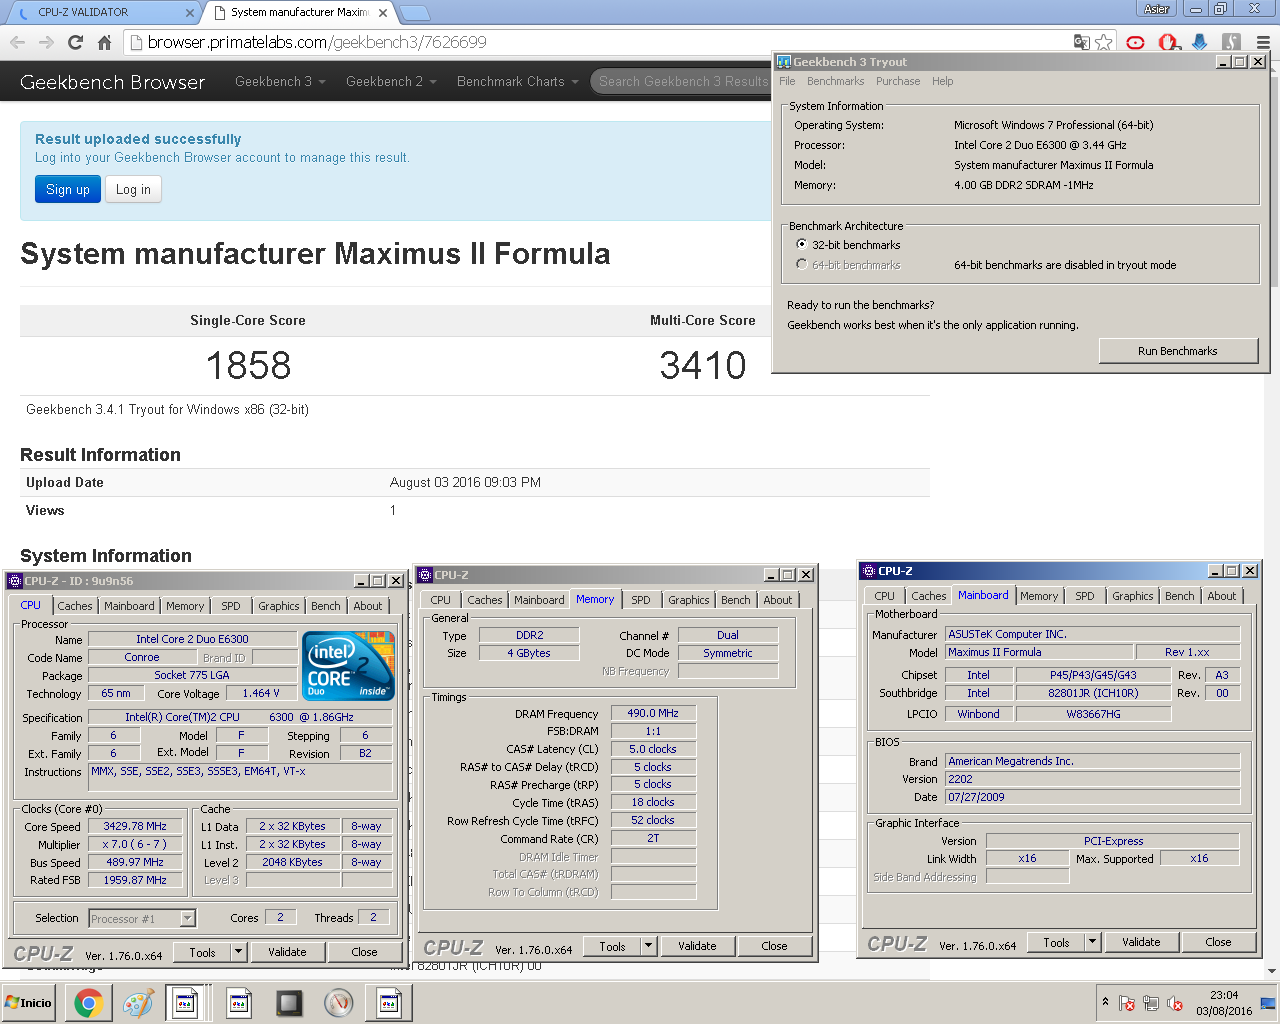Click the browser forward arrow
Viewport: 1280px width, 1024px height.
point(46,42)
